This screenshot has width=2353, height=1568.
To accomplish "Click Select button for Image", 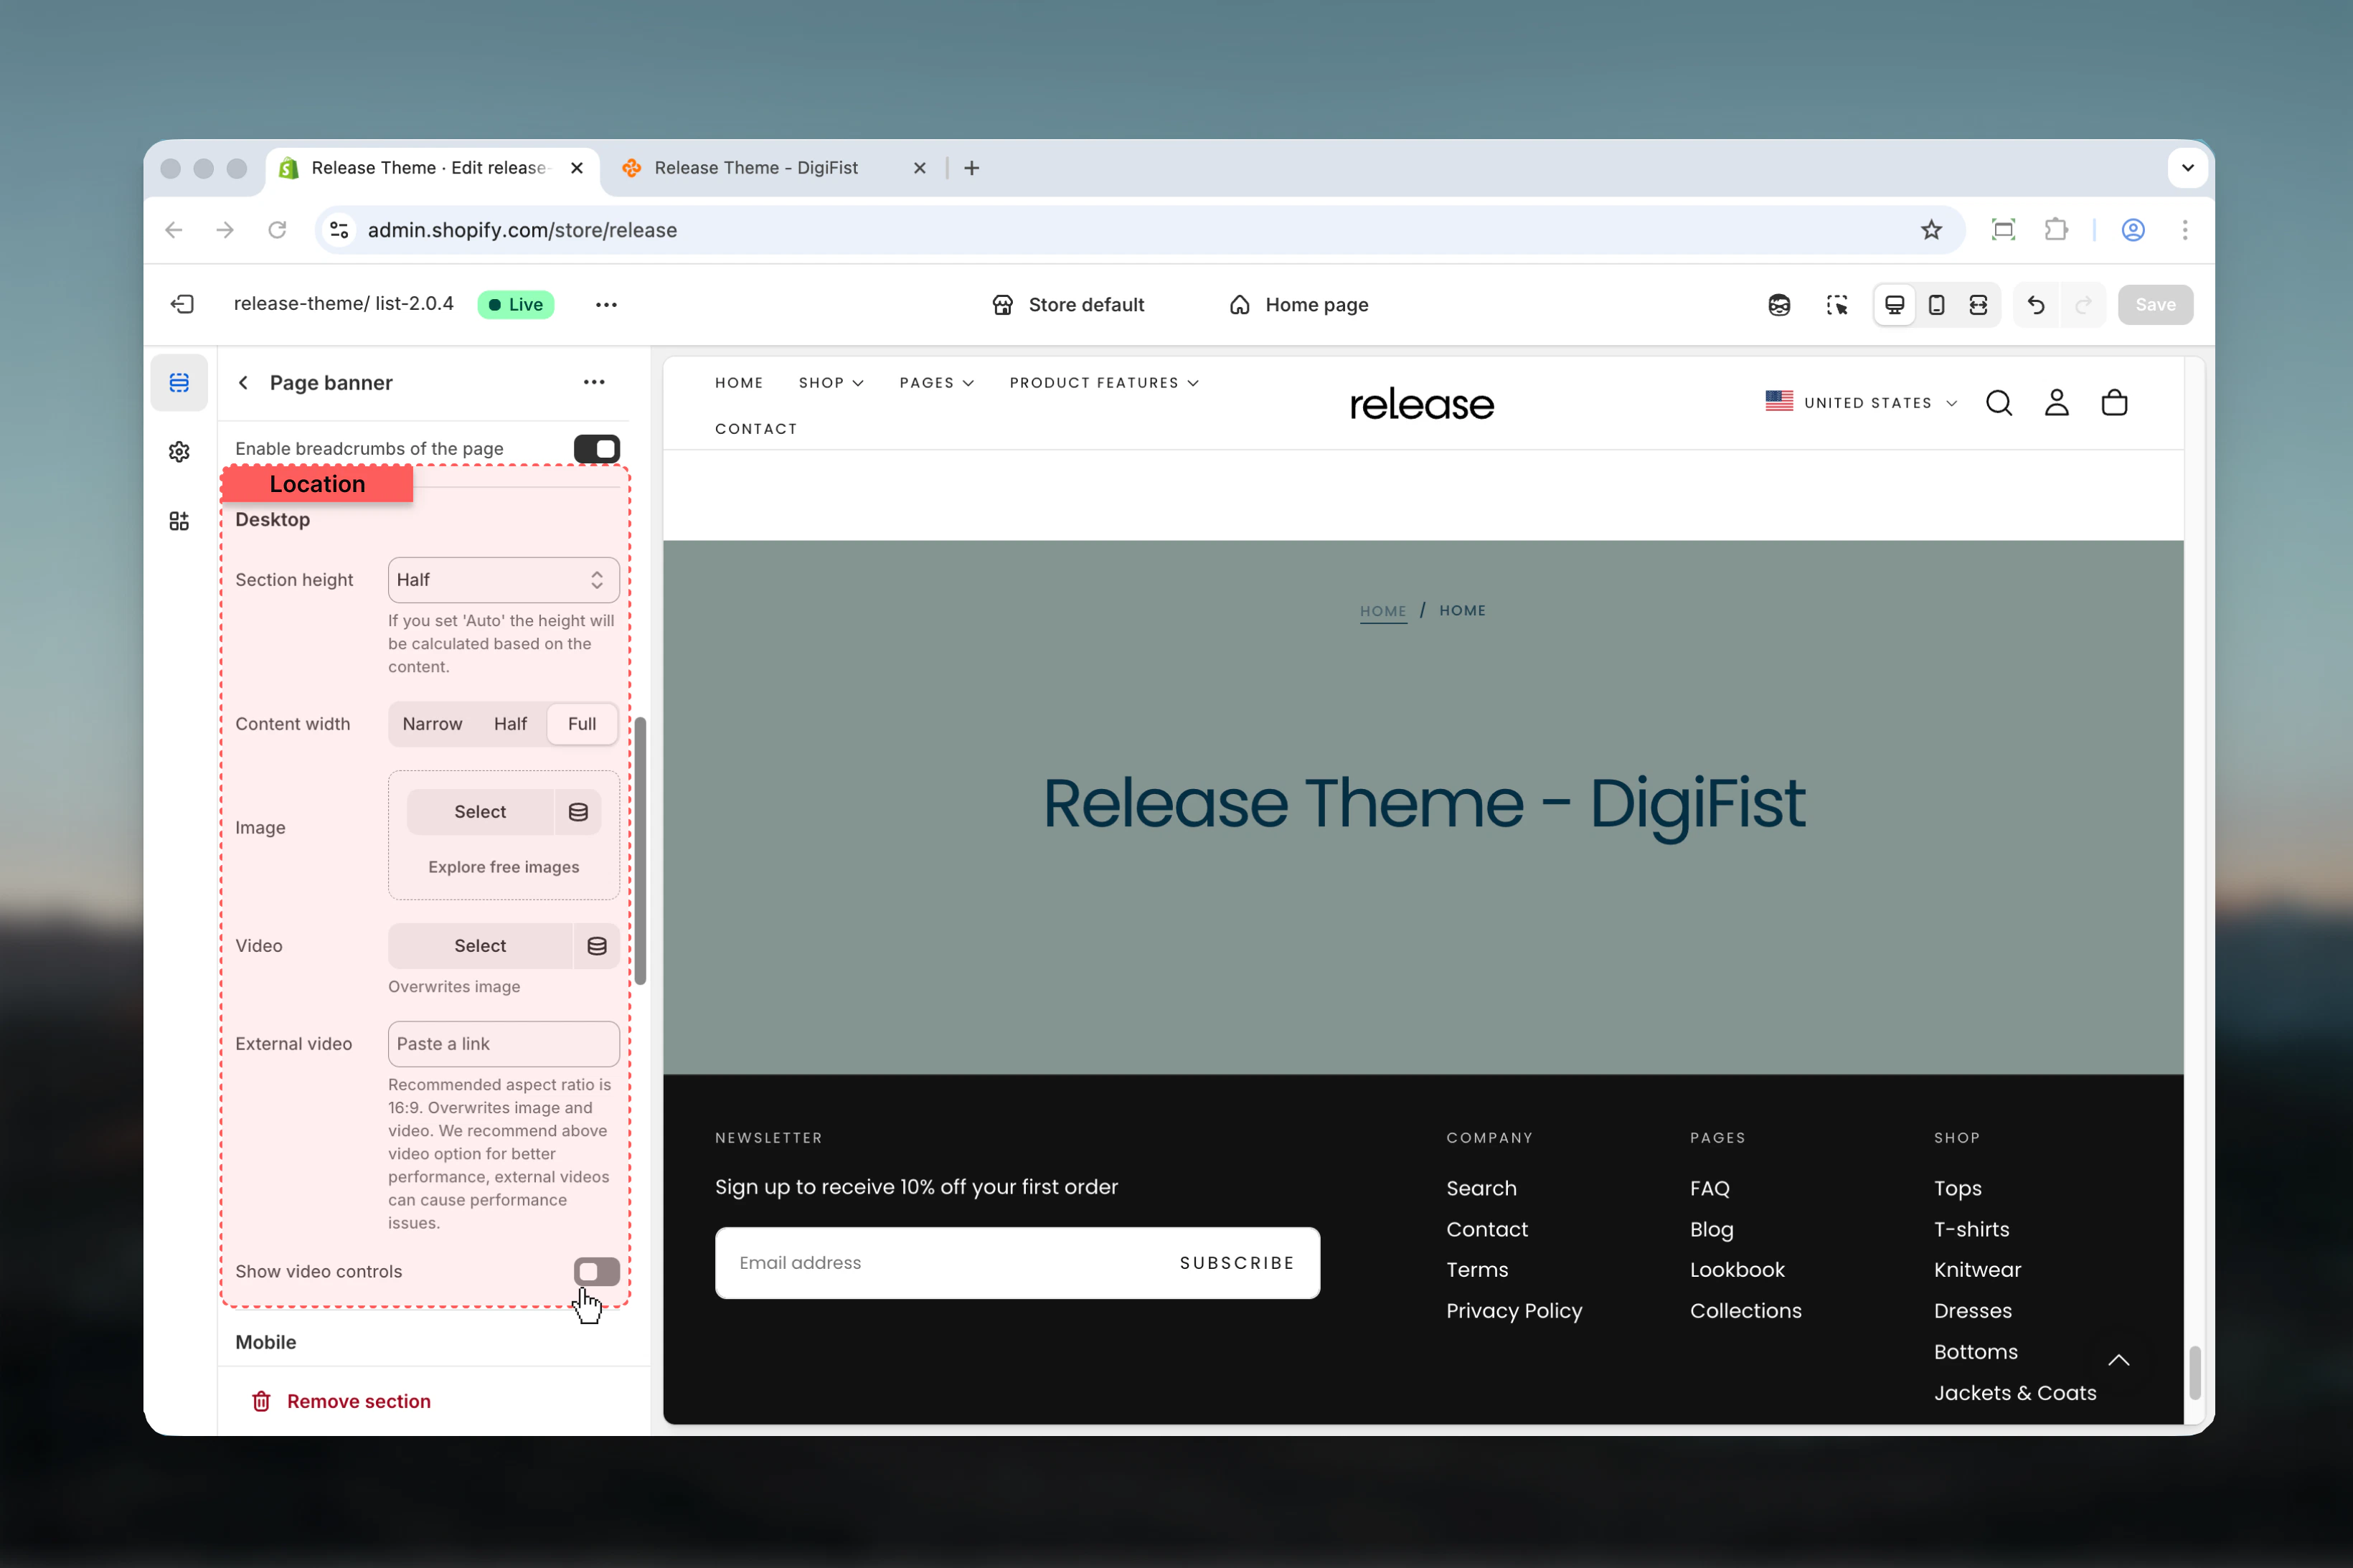I will [x=480, y=812].
